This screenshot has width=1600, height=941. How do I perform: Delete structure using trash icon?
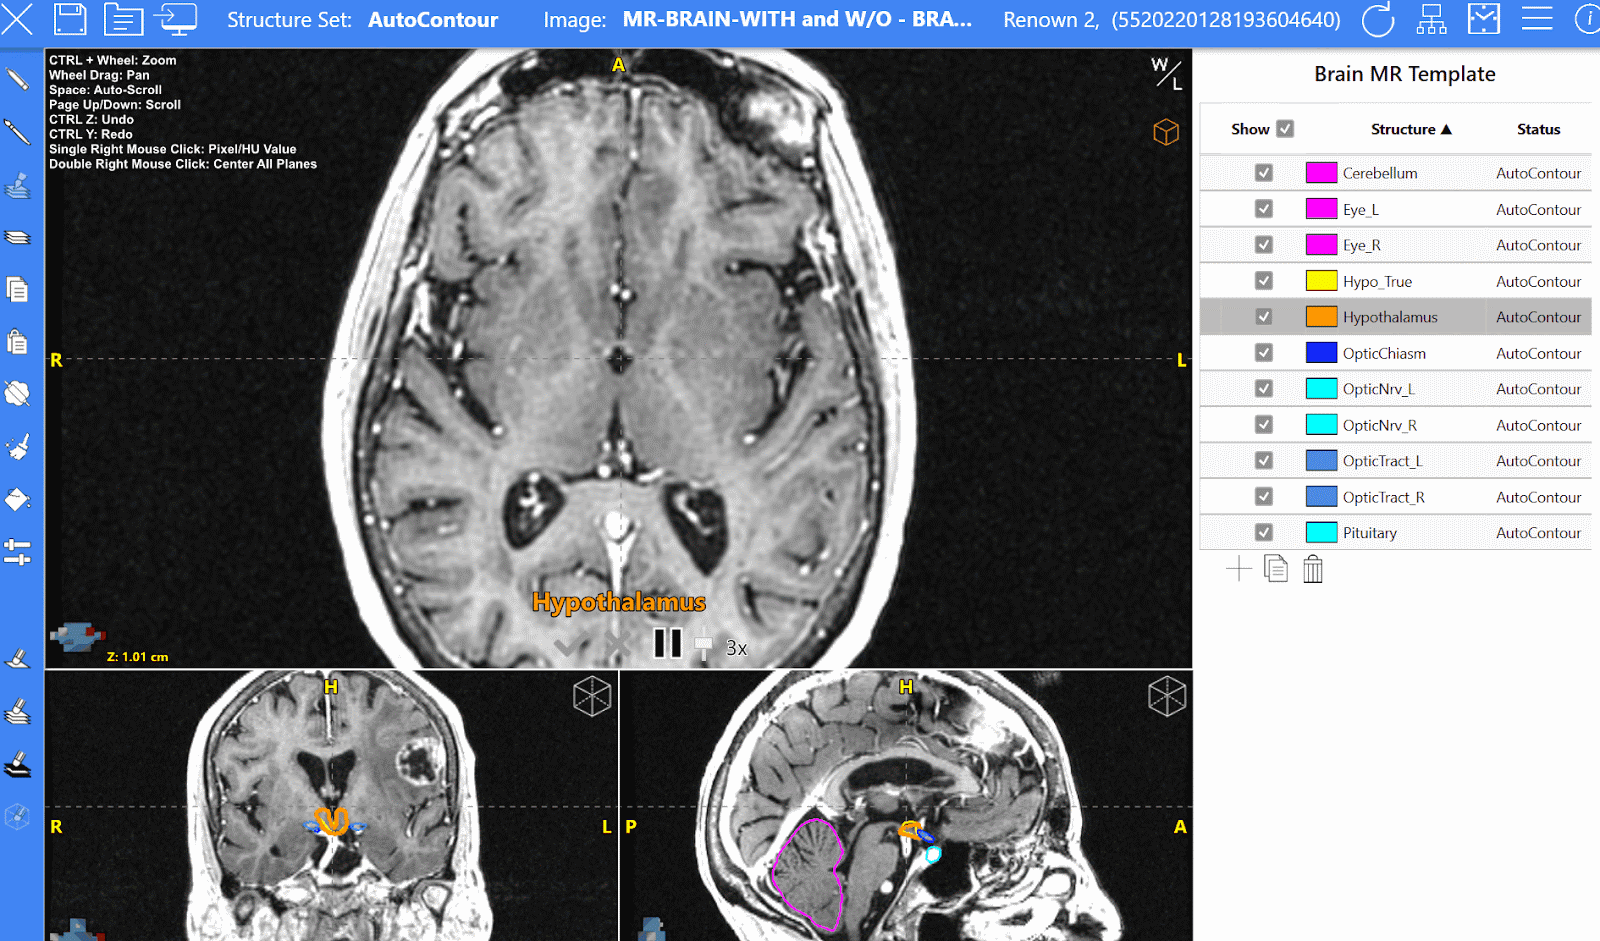[1313, 569]
